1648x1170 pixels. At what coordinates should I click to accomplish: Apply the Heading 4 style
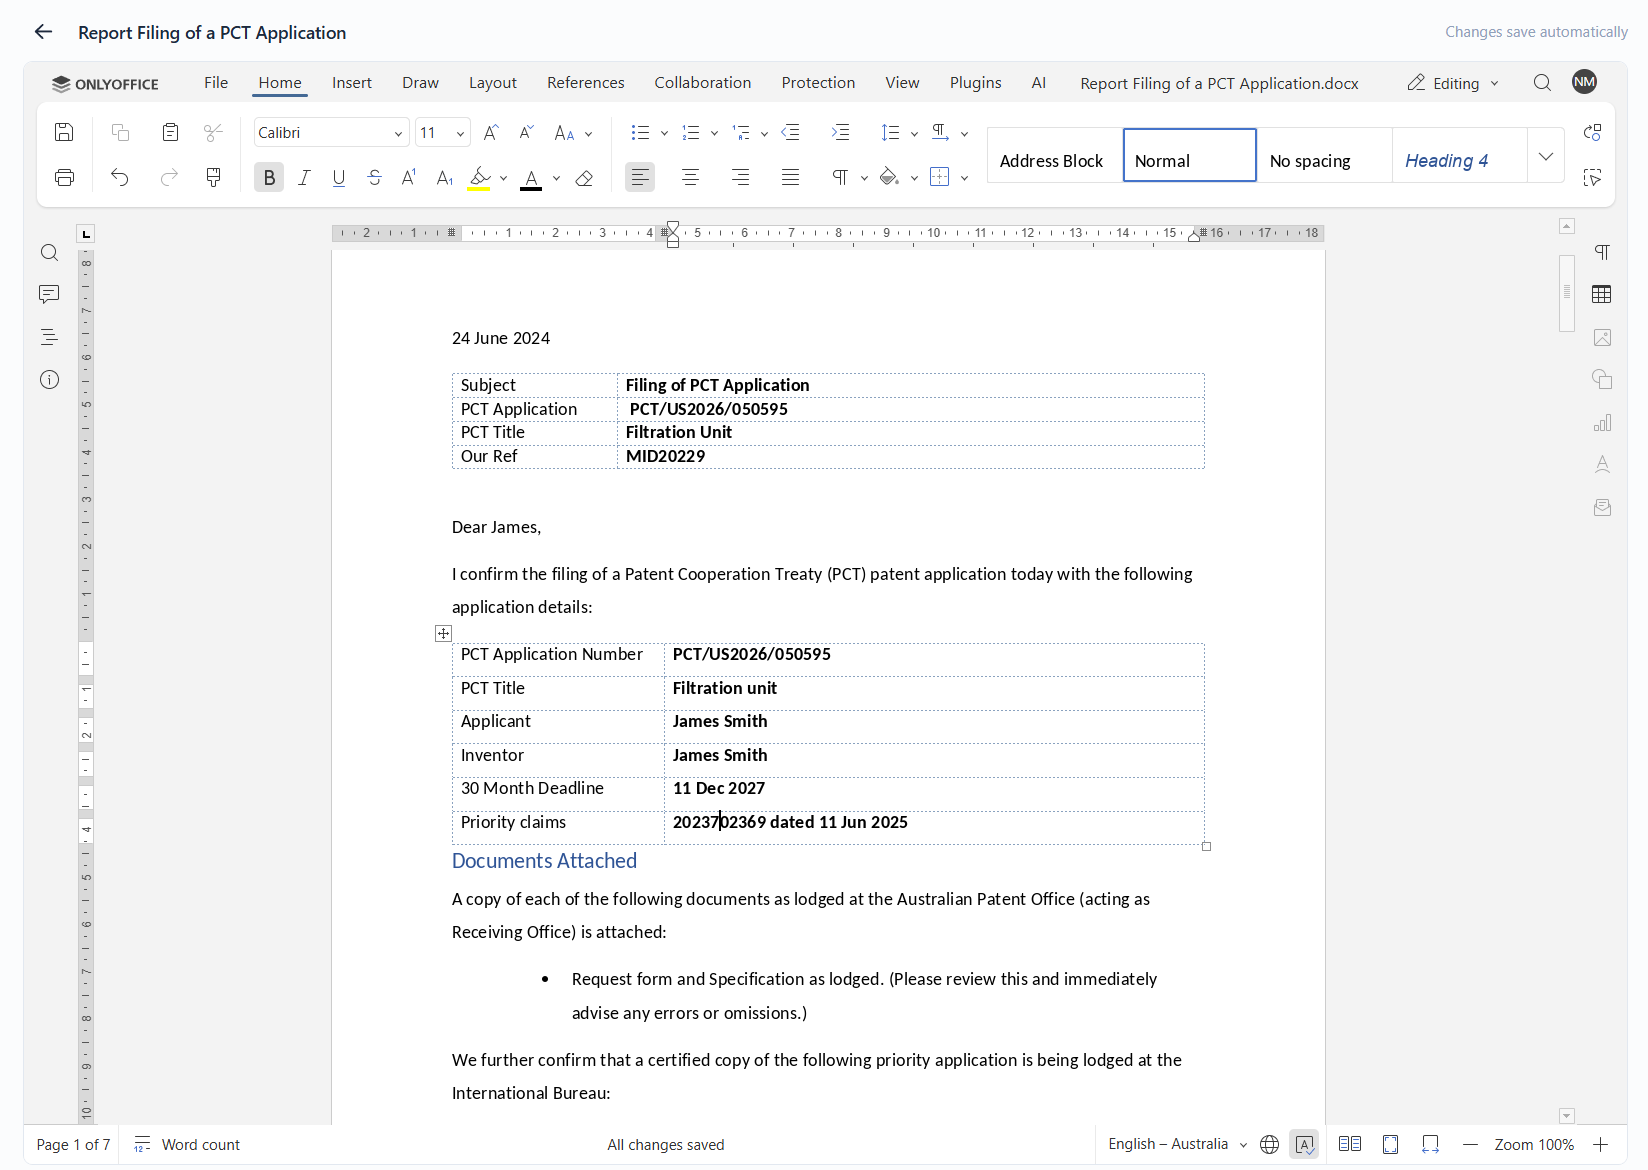[1459, 155]
